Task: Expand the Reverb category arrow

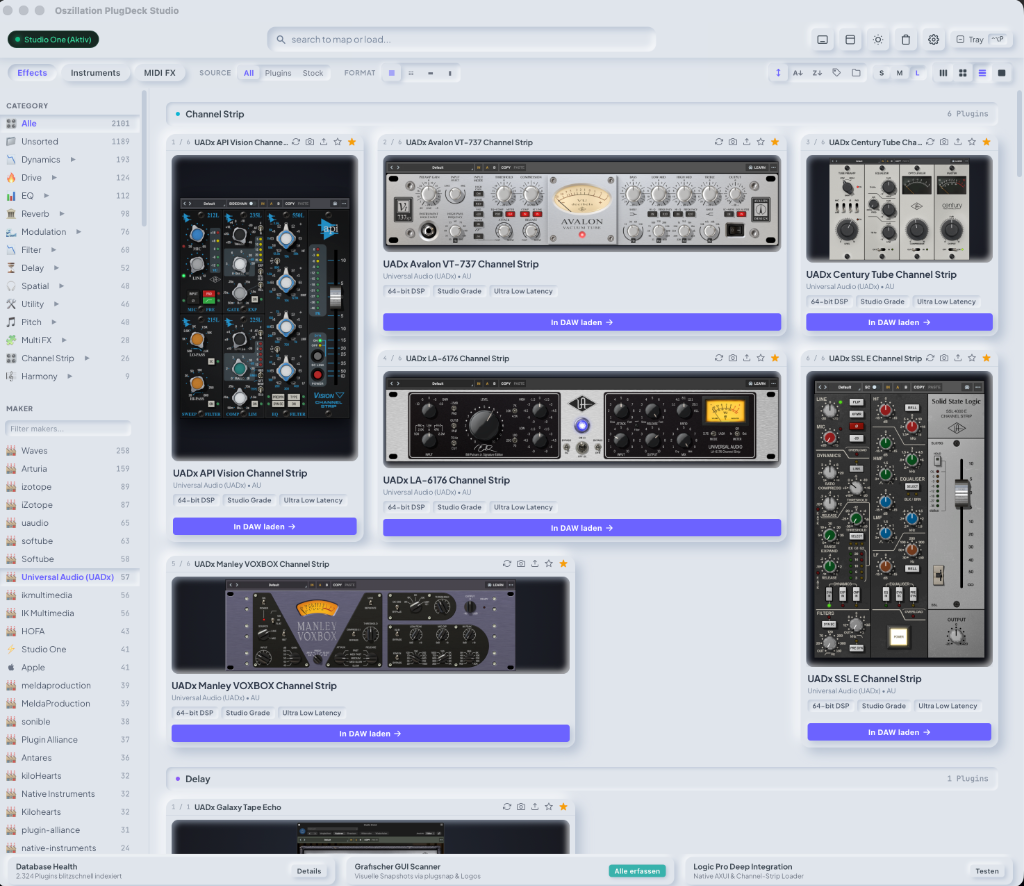Action: (x=62, y=214)
